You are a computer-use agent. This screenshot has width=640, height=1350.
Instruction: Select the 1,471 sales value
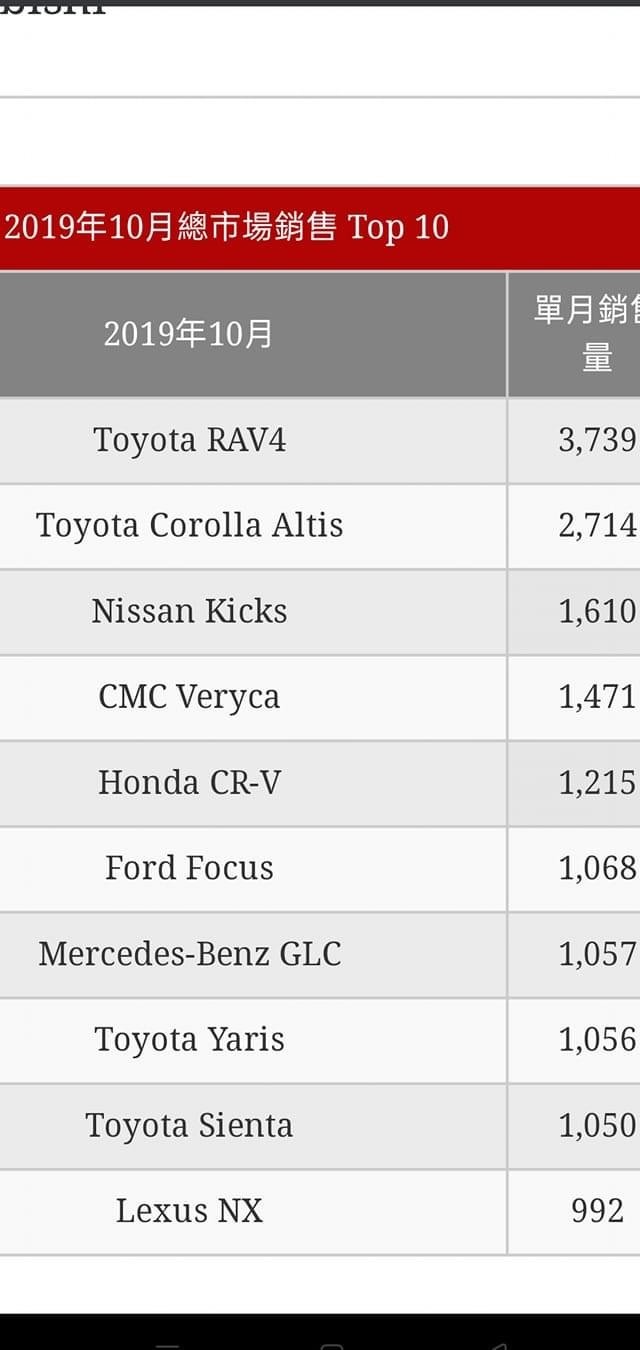(x=597, y=697)
